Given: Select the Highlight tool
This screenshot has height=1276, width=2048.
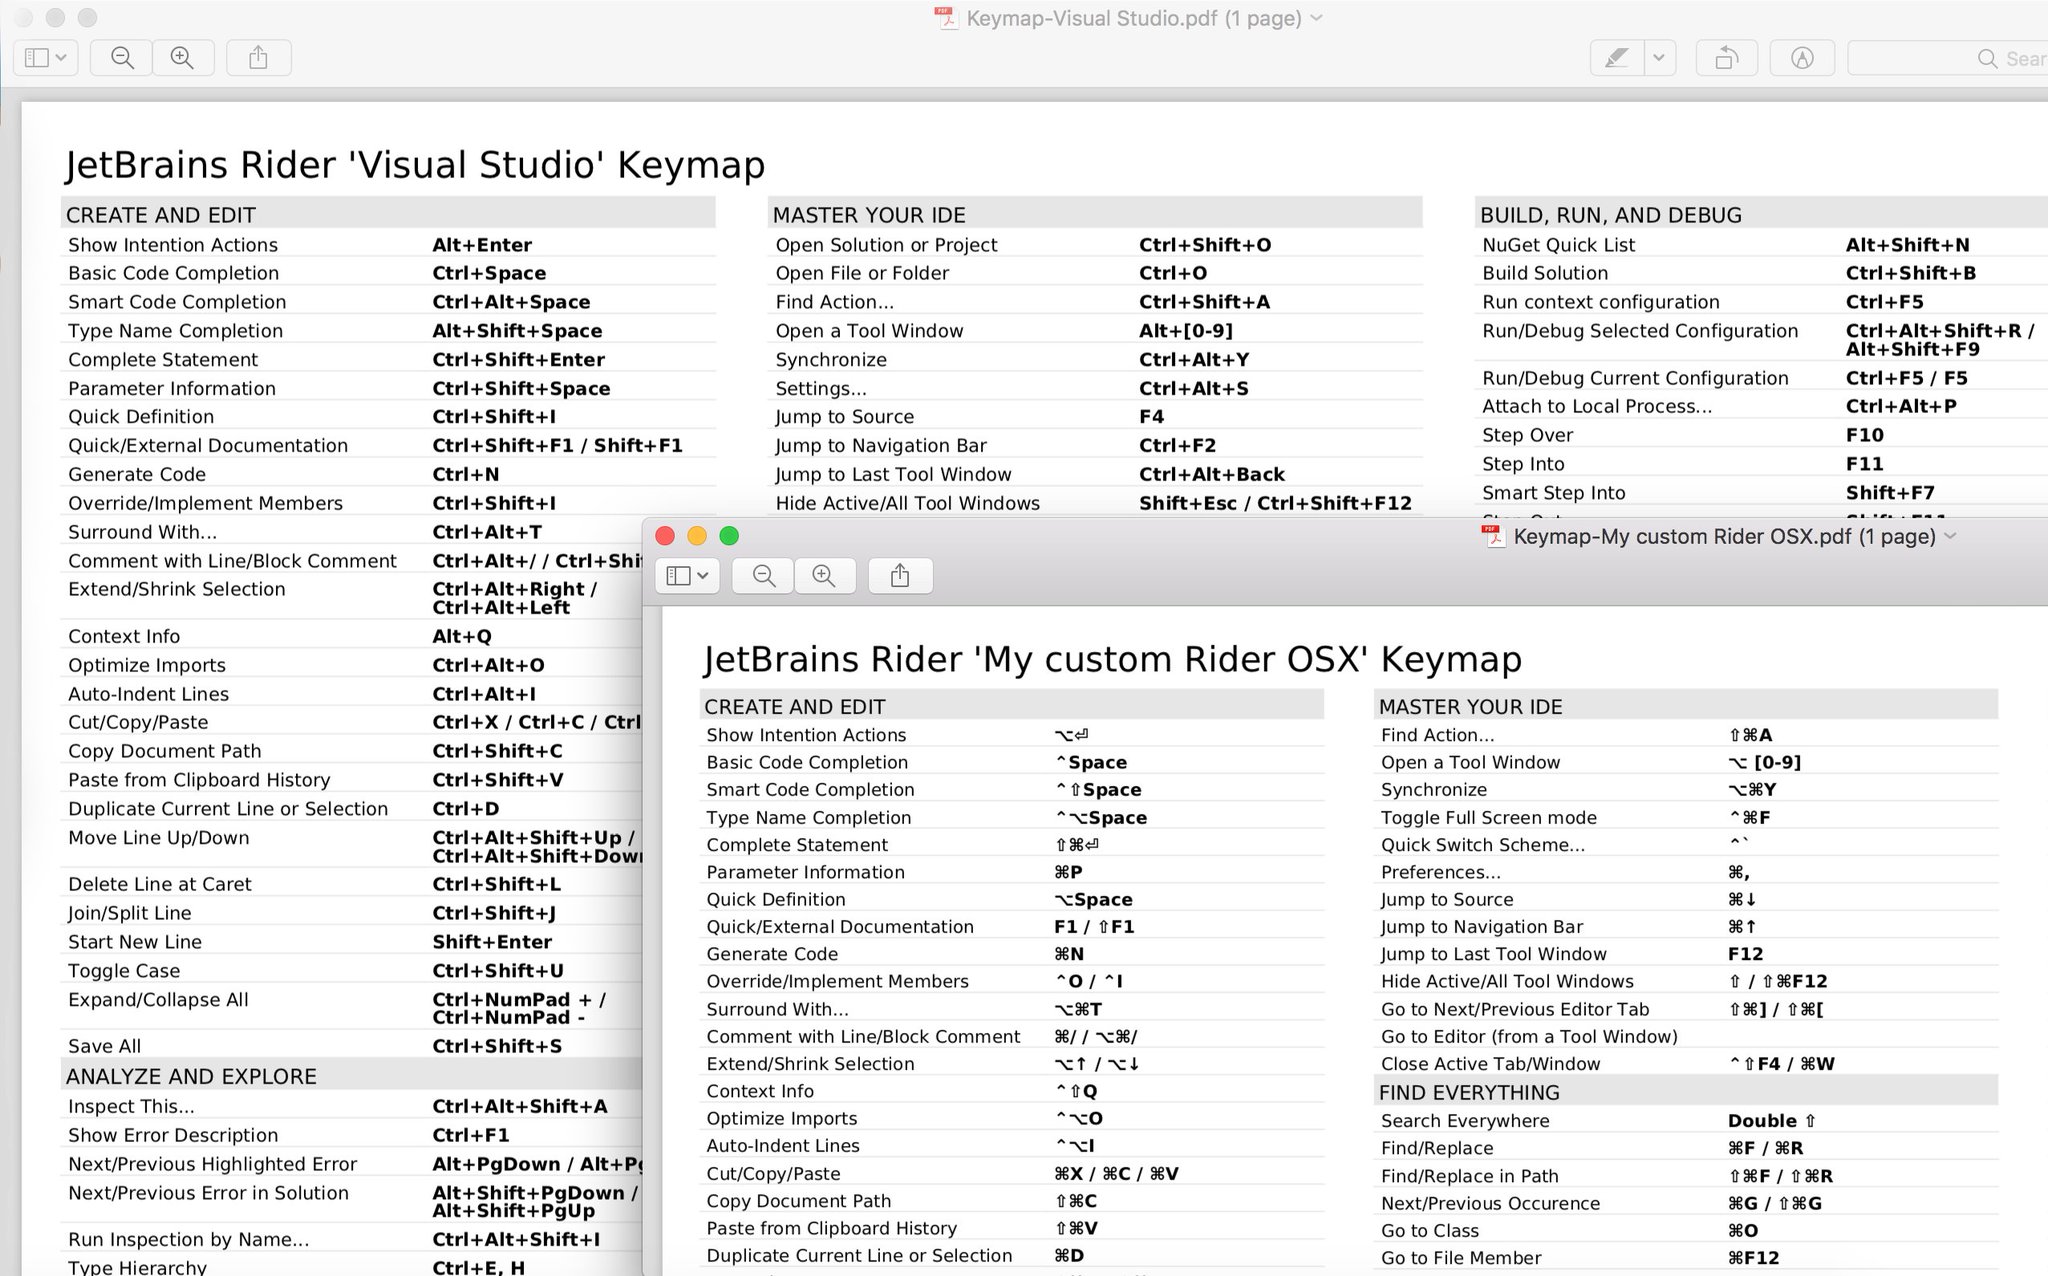Looking at the screenshot, I should [x=1618, y=57].
